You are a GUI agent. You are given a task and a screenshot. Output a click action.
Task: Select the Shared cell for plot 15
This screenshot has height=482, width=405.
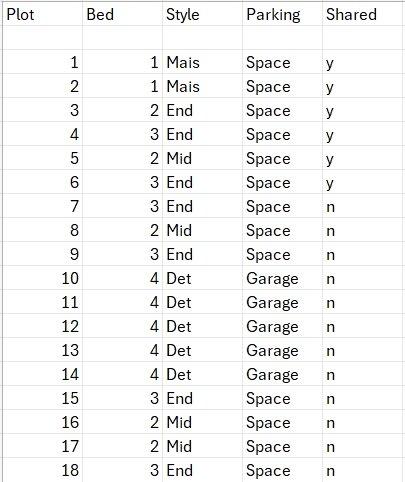point(363,398)
